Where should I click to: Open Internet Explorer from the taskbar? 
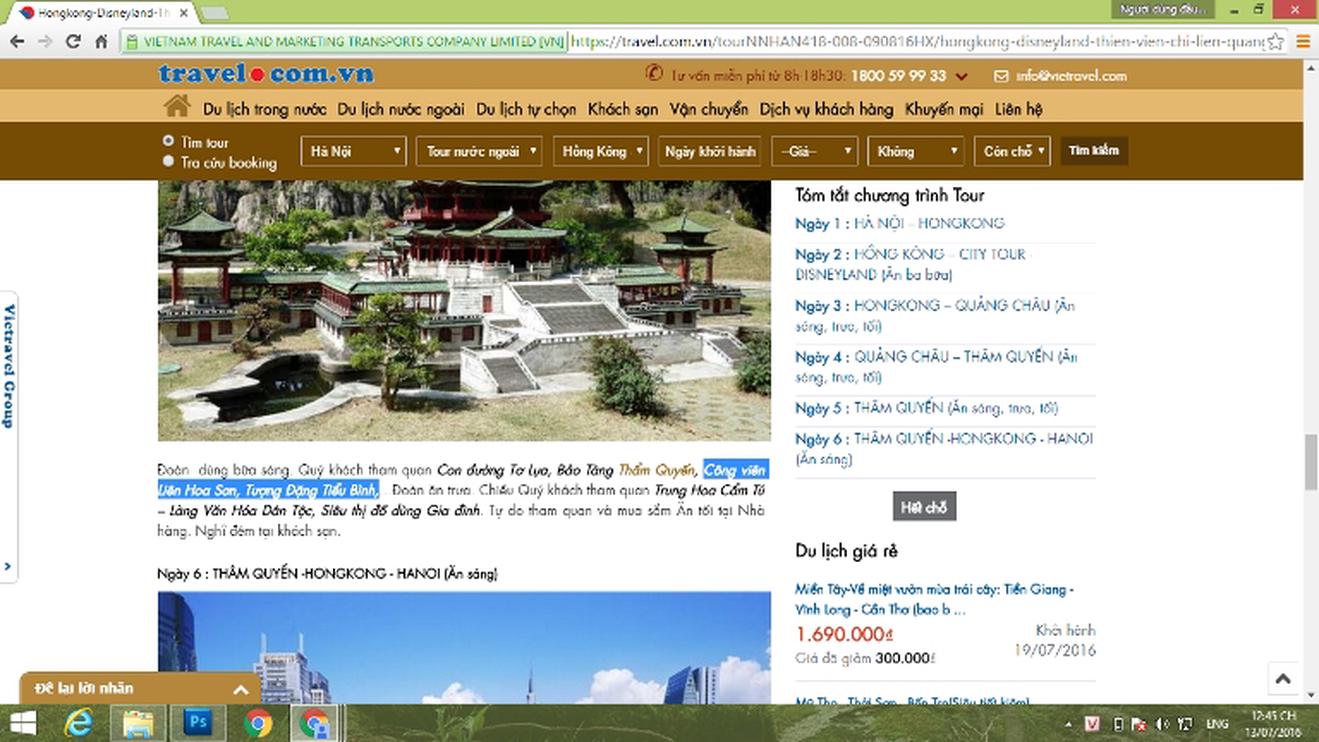79,722
